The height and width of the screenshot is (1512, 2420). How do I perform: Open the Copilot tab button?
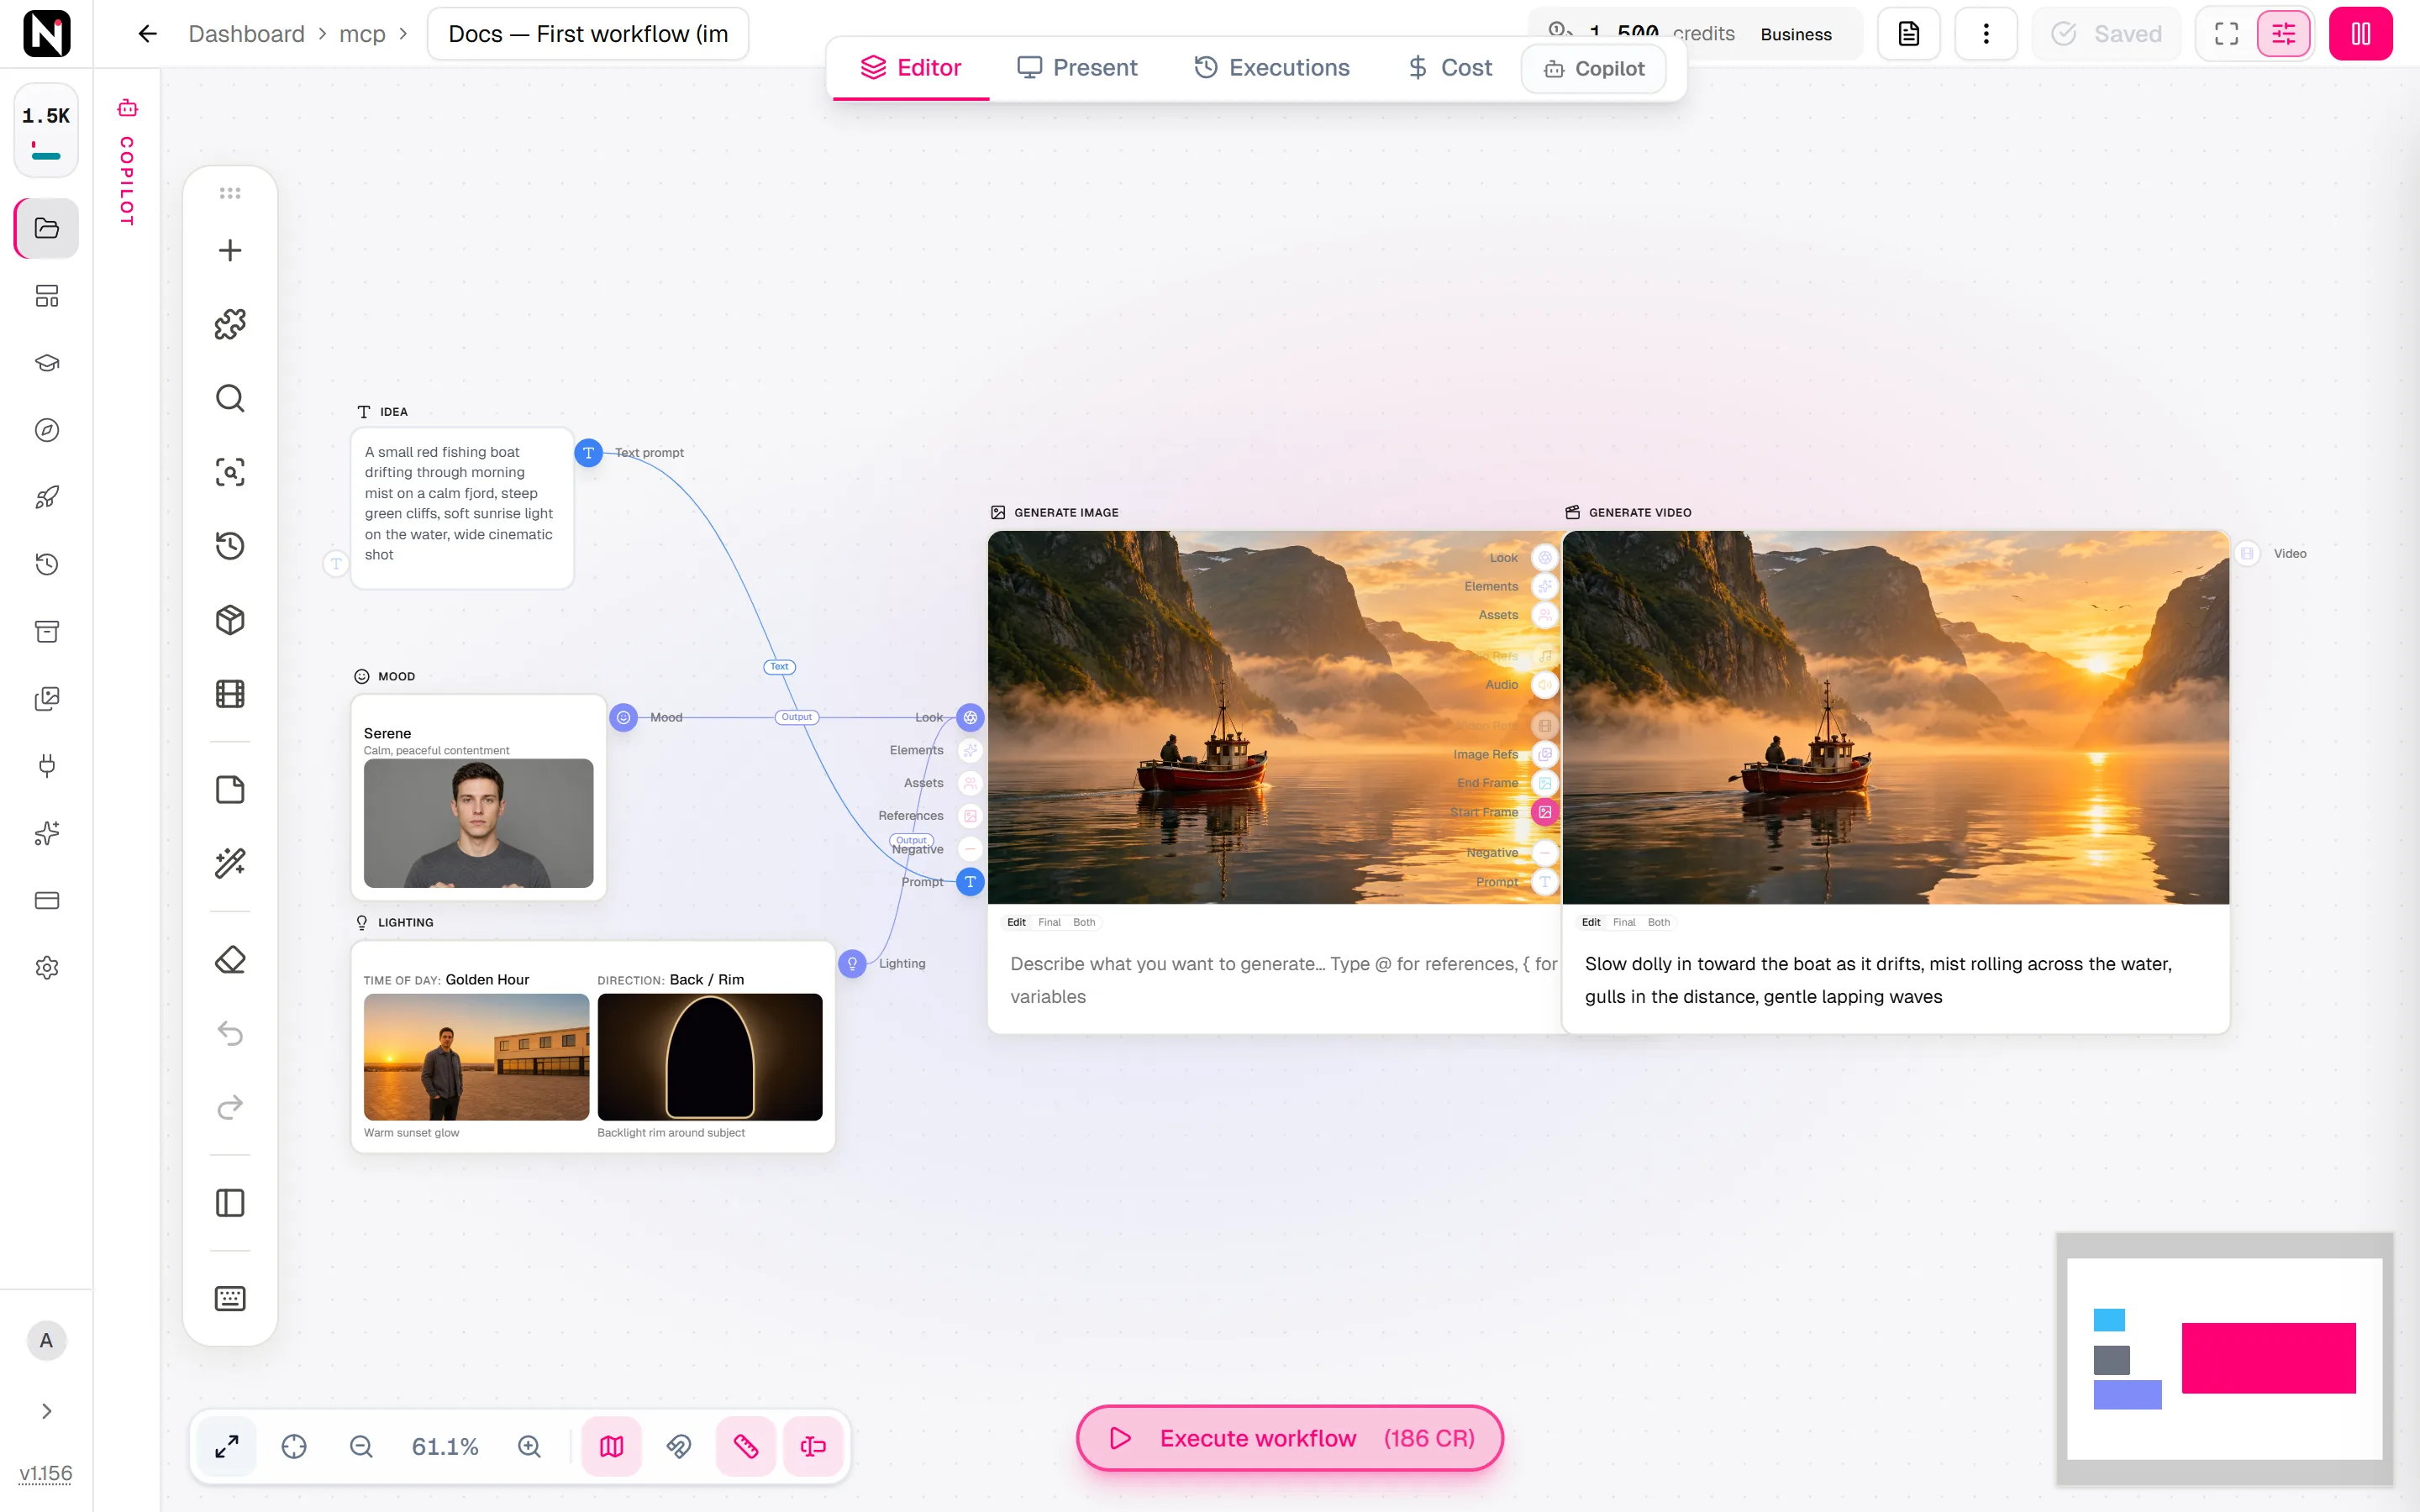1594,68
